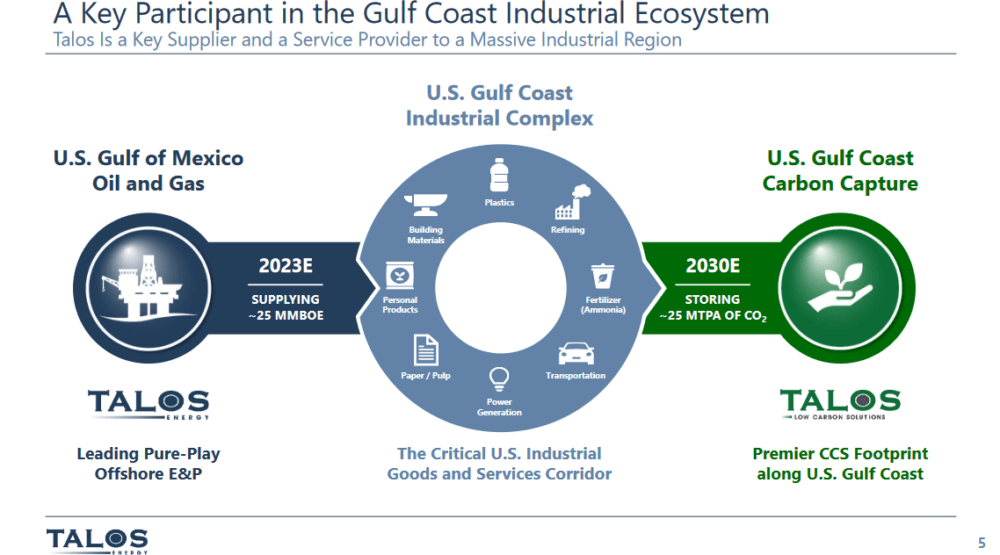
Task: Click the Building Materials anvil icon
Action: click(425, 205)
